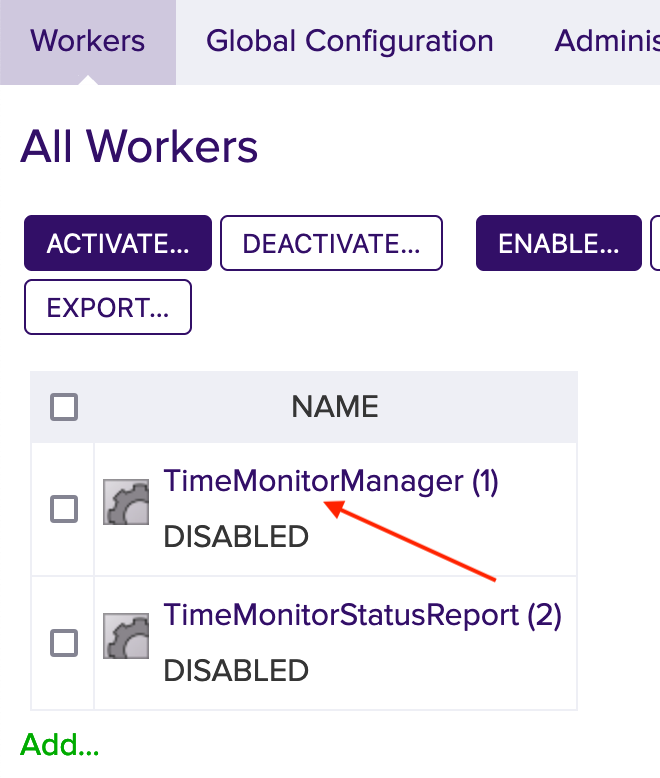Click the green Add... link
660x778 pixels.
point(60,745)
